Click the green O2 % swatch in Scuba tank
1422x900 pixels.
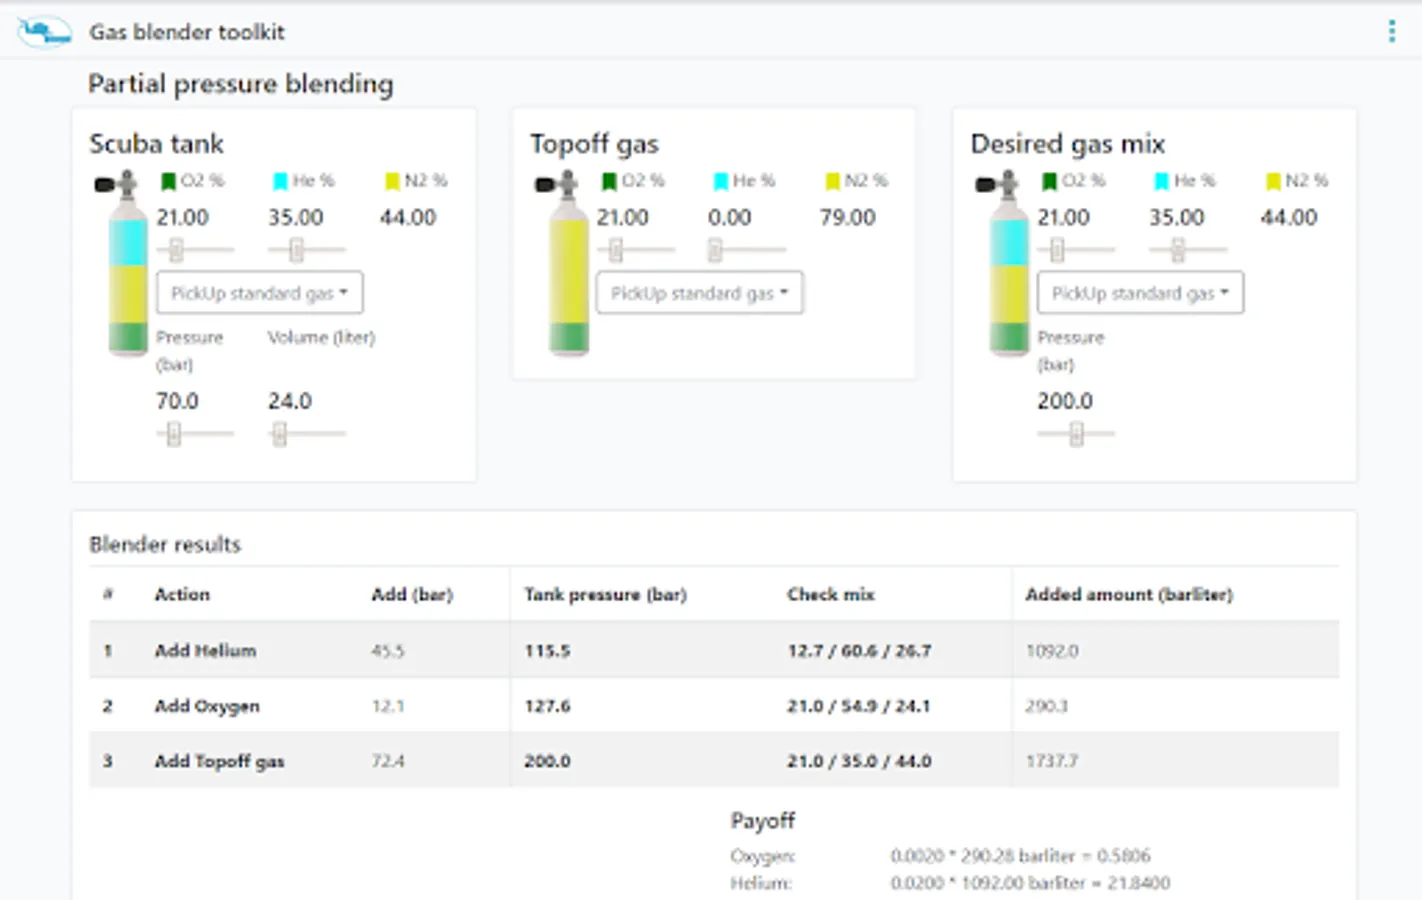(168, 181)
